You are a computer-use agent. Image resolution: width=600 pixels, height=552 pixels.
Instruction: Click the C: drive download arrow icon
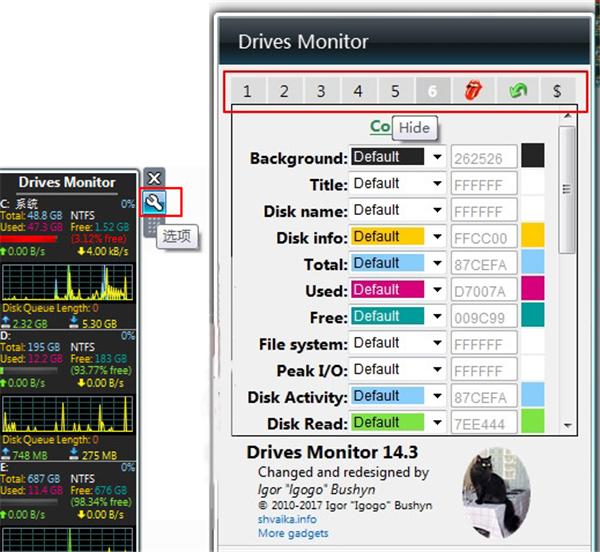pos(81,251)
